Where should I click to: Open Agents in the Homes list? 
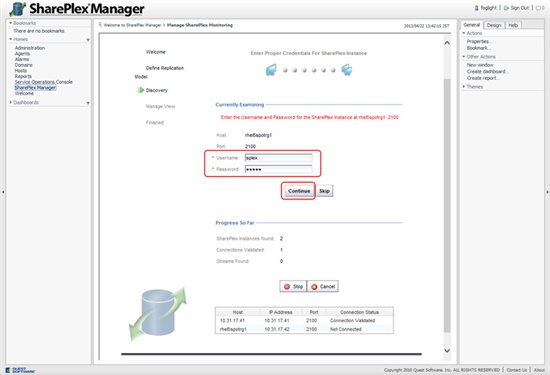coord(22,54)
